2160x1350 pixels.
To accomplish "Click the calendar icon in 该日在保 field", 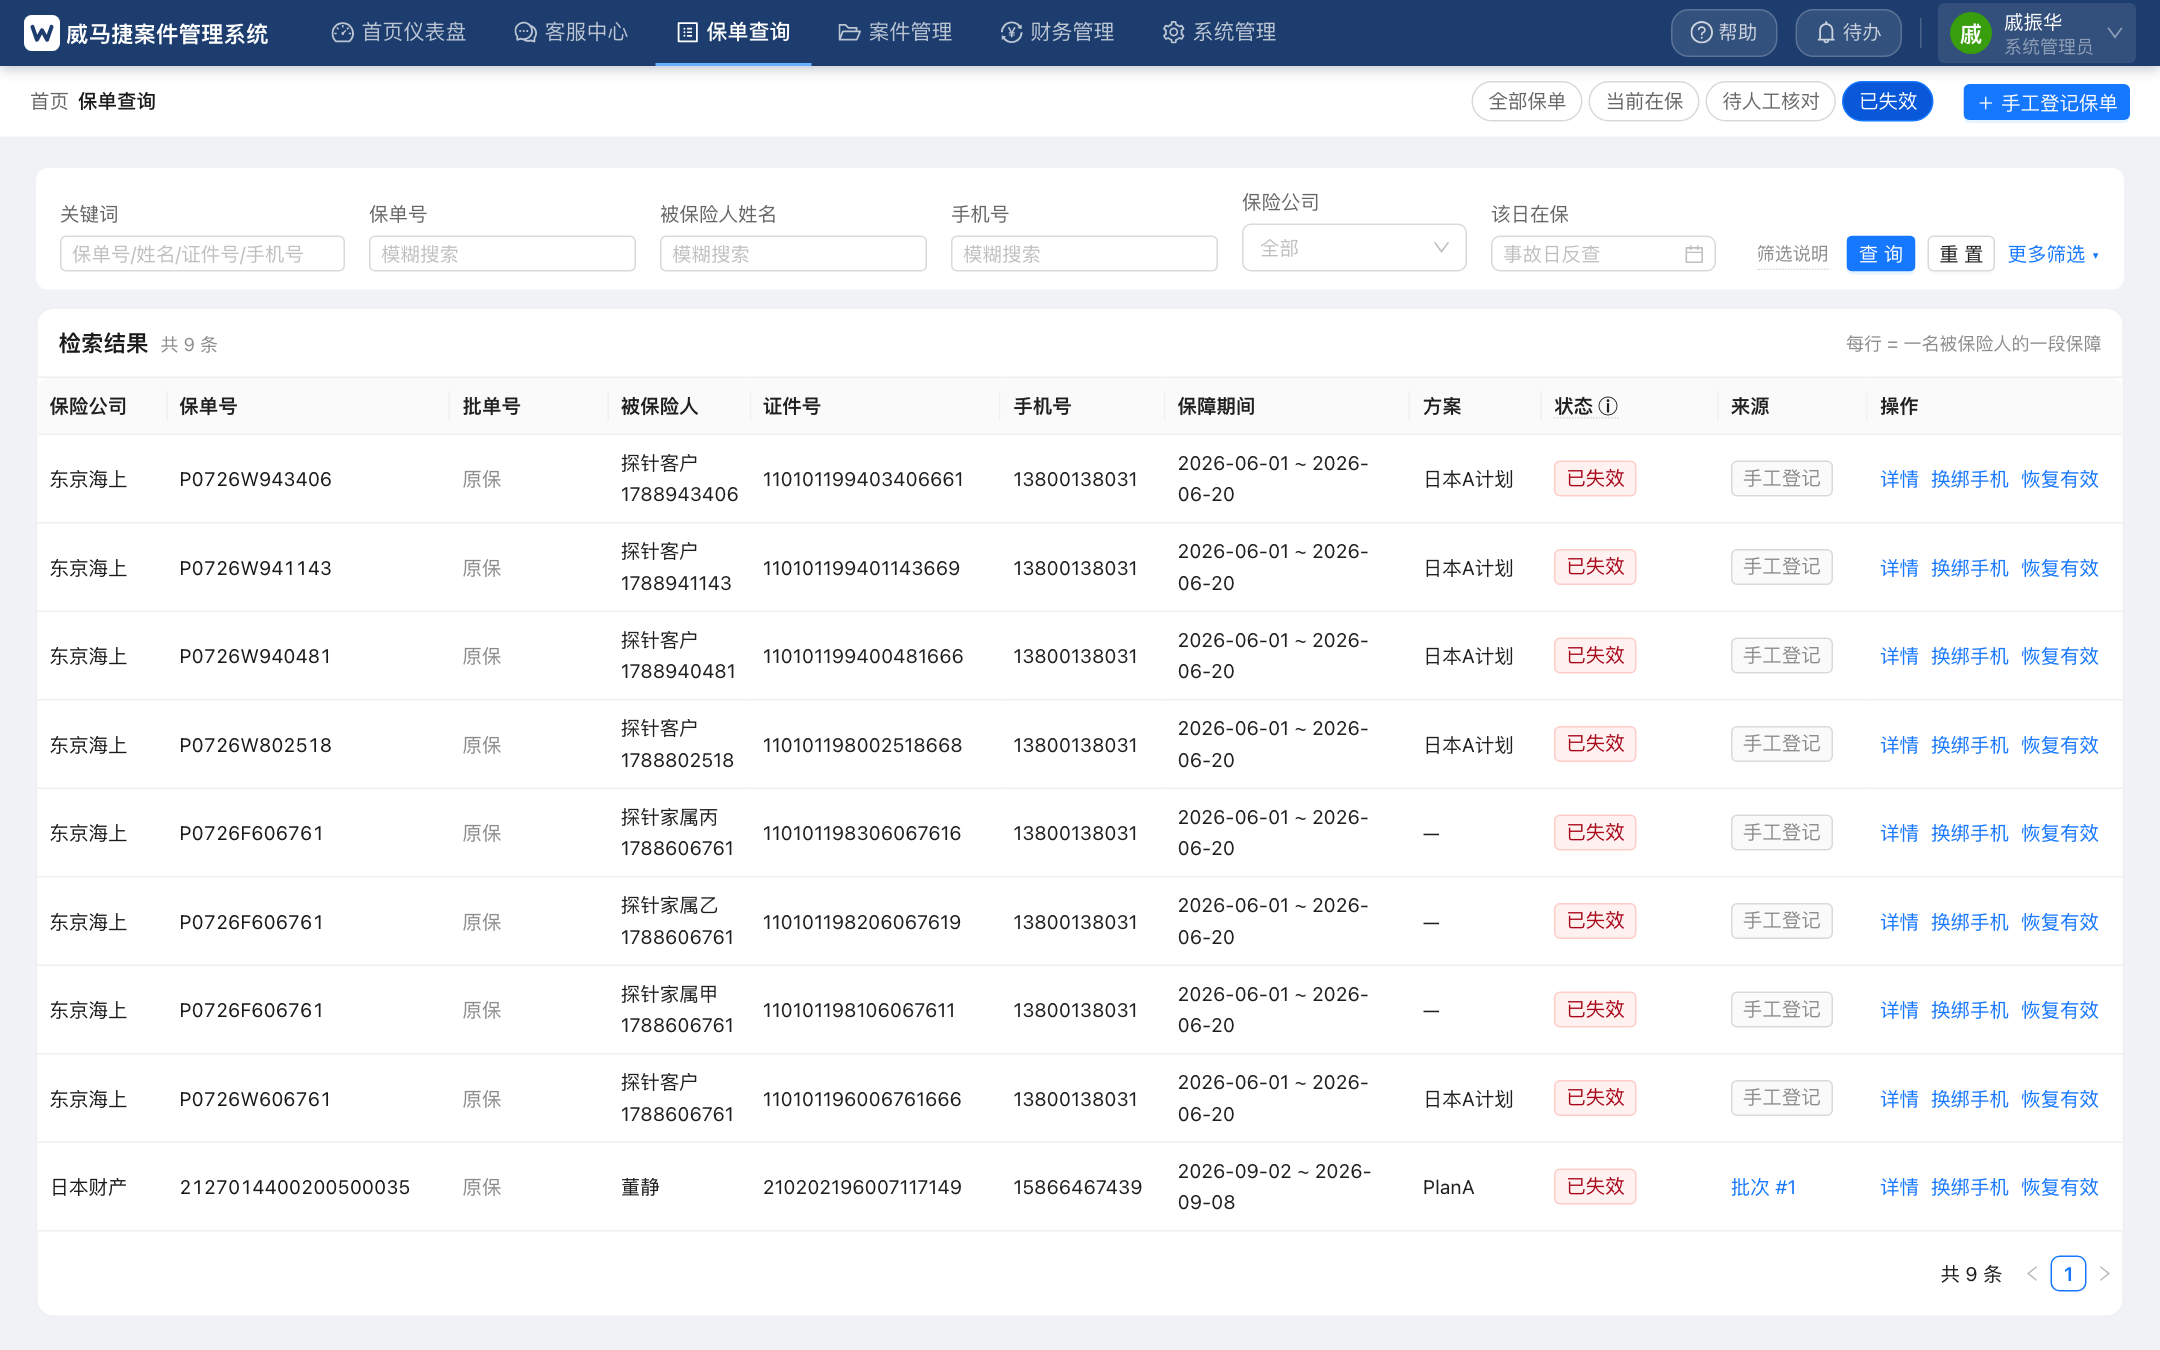I will (x=1693, y=254).
